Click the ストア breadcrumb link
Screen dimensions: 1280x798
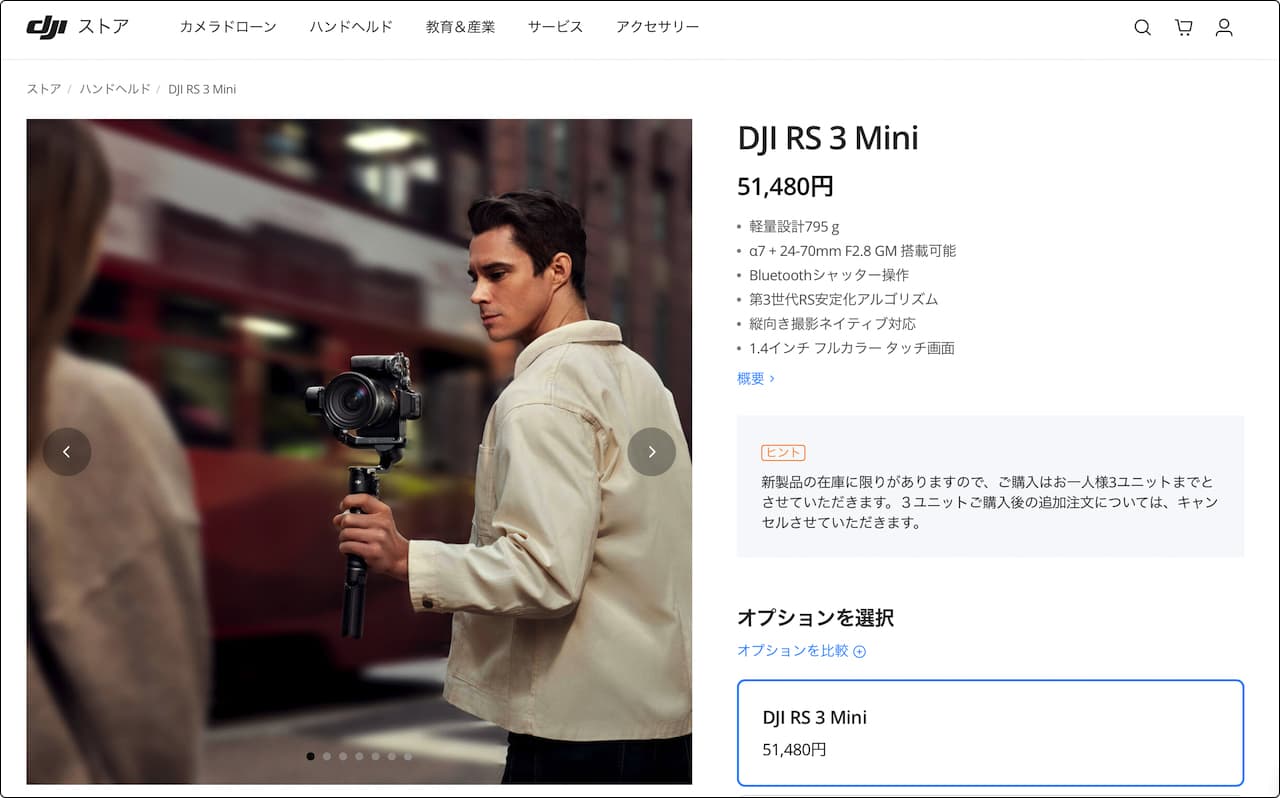(44, 89)
